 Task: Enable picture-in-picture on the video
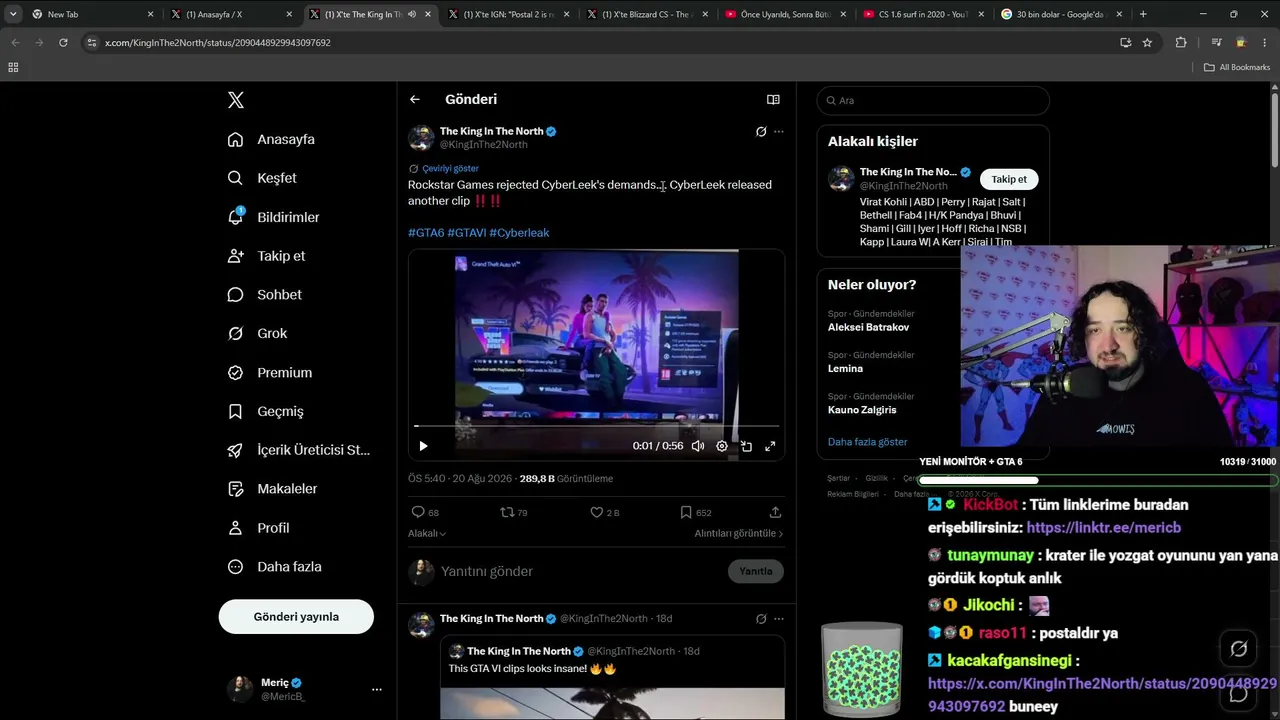tap(746, 446)
